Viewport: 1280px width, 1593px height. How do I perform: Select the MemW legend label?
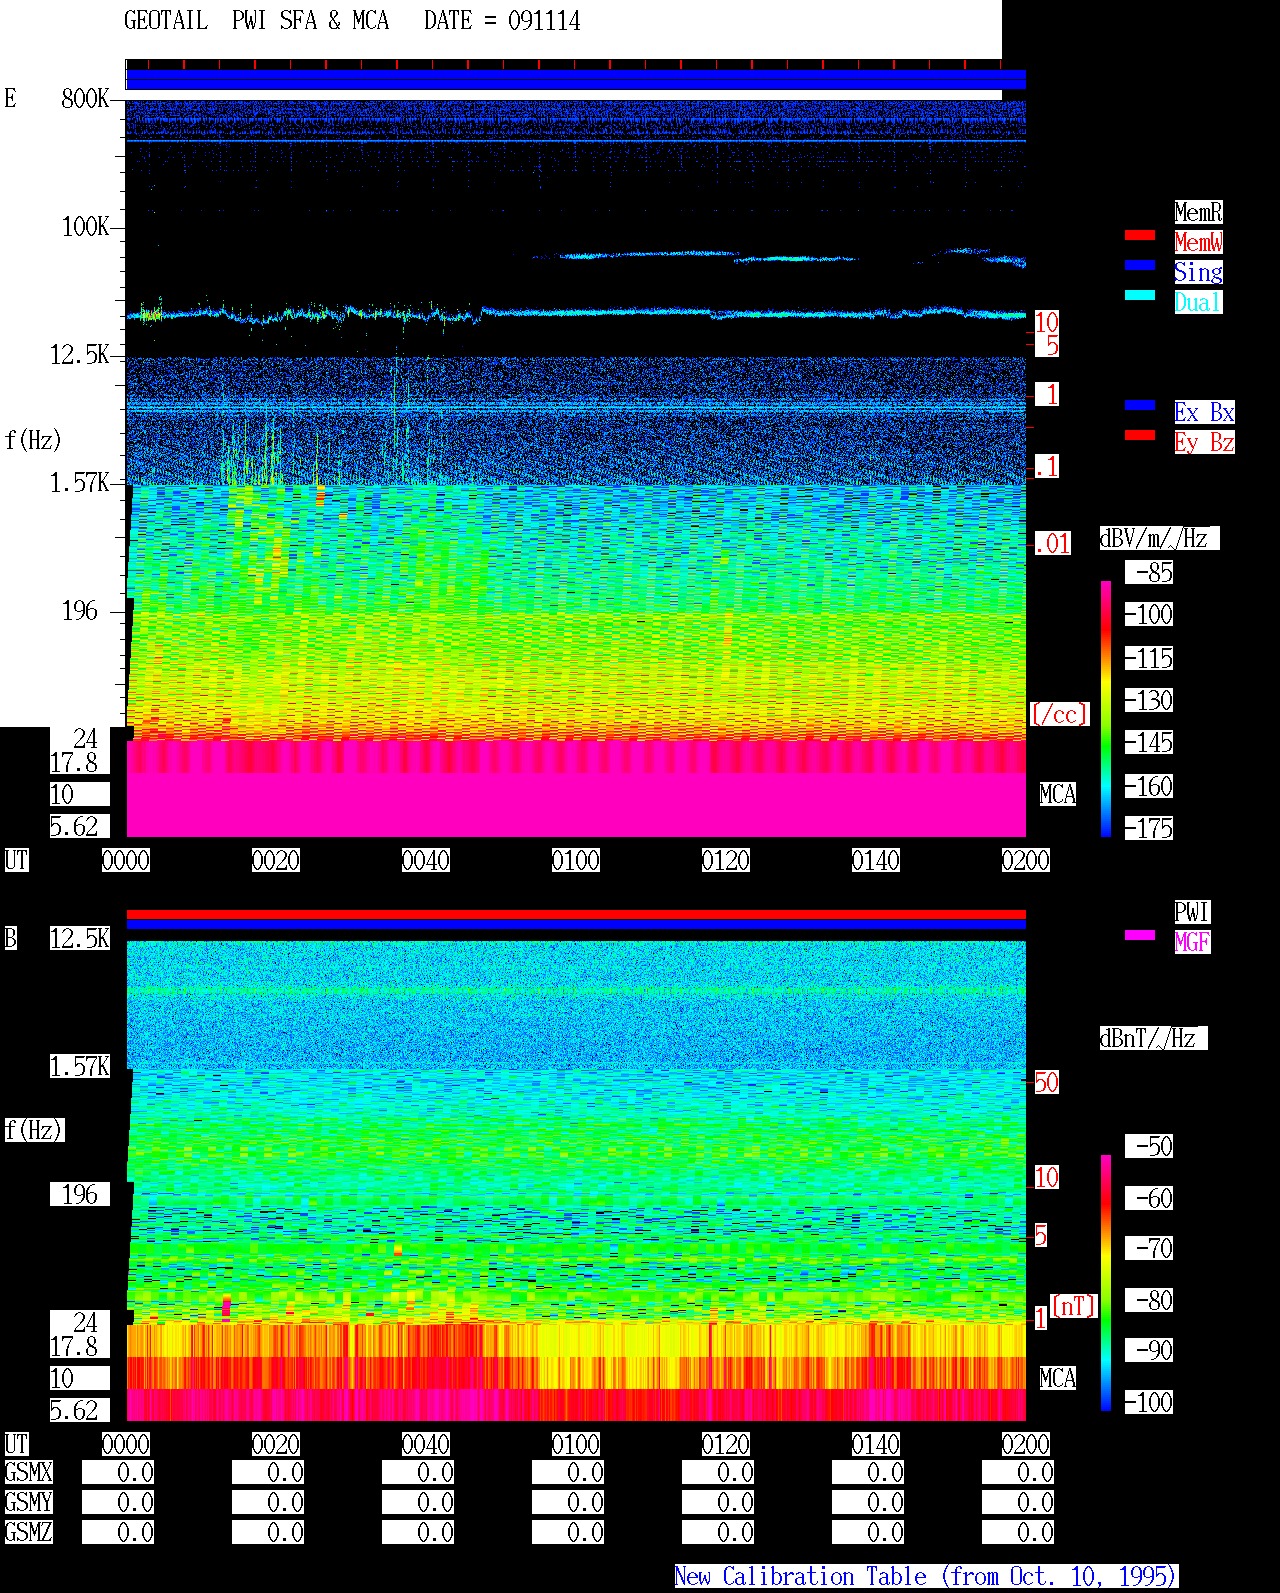[x=1198, y=242]
